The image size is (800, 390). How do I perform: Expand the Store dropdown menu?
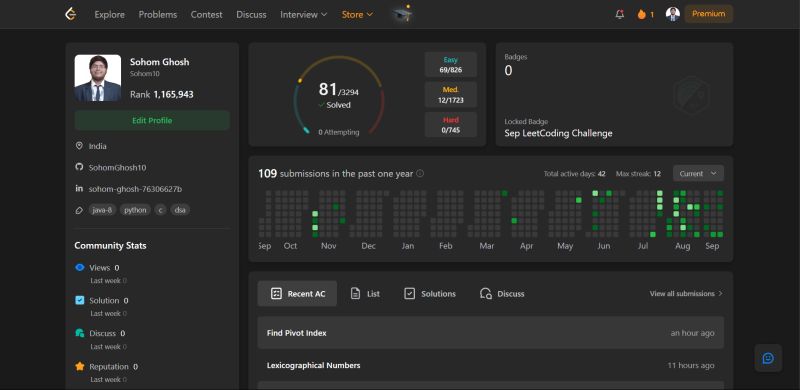point(357,14)
